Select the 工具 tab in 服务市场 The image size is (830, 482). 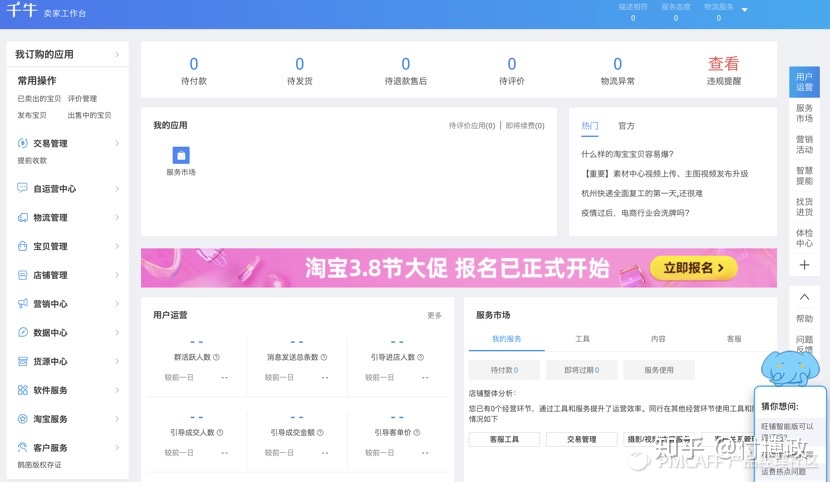pos(582,339)
